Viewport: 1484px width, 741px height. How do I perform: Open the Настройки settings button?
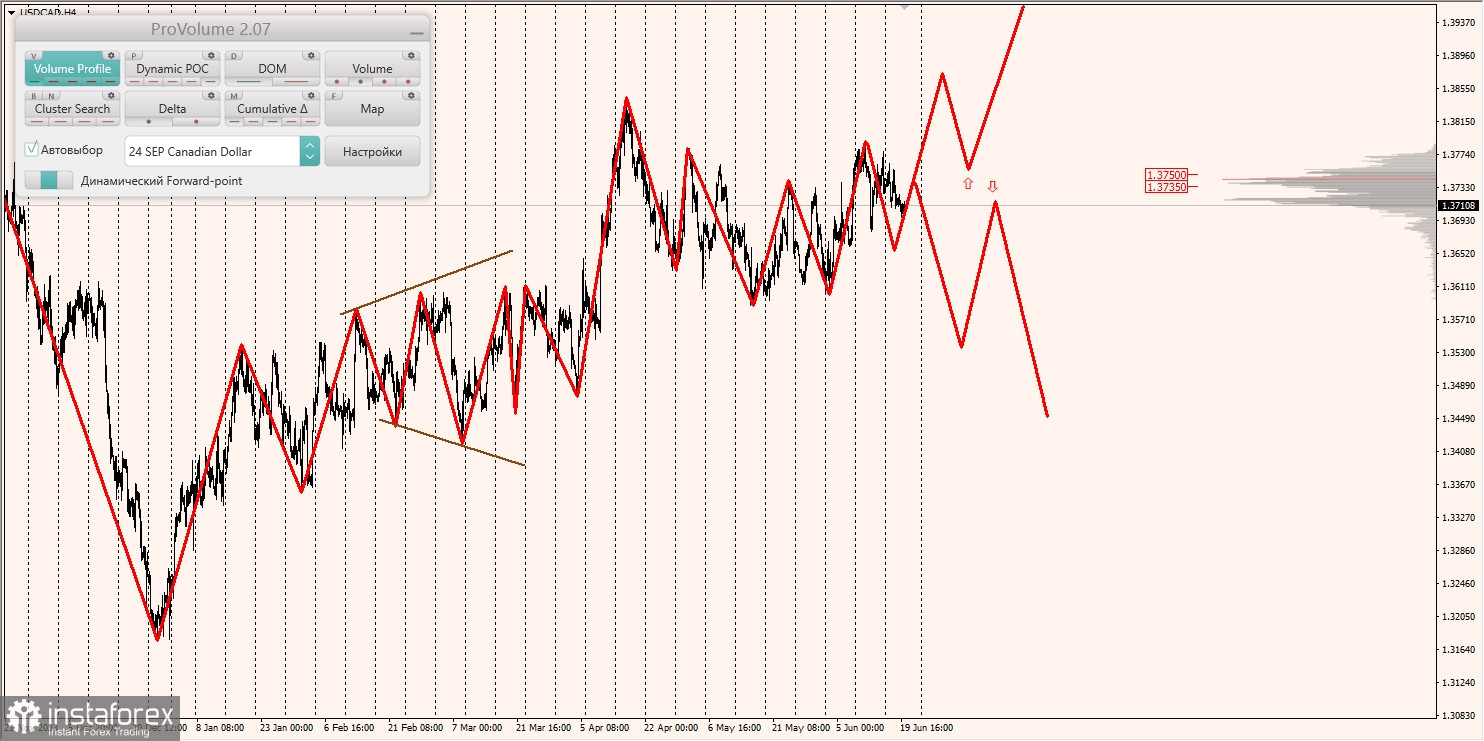click(372, 151)
